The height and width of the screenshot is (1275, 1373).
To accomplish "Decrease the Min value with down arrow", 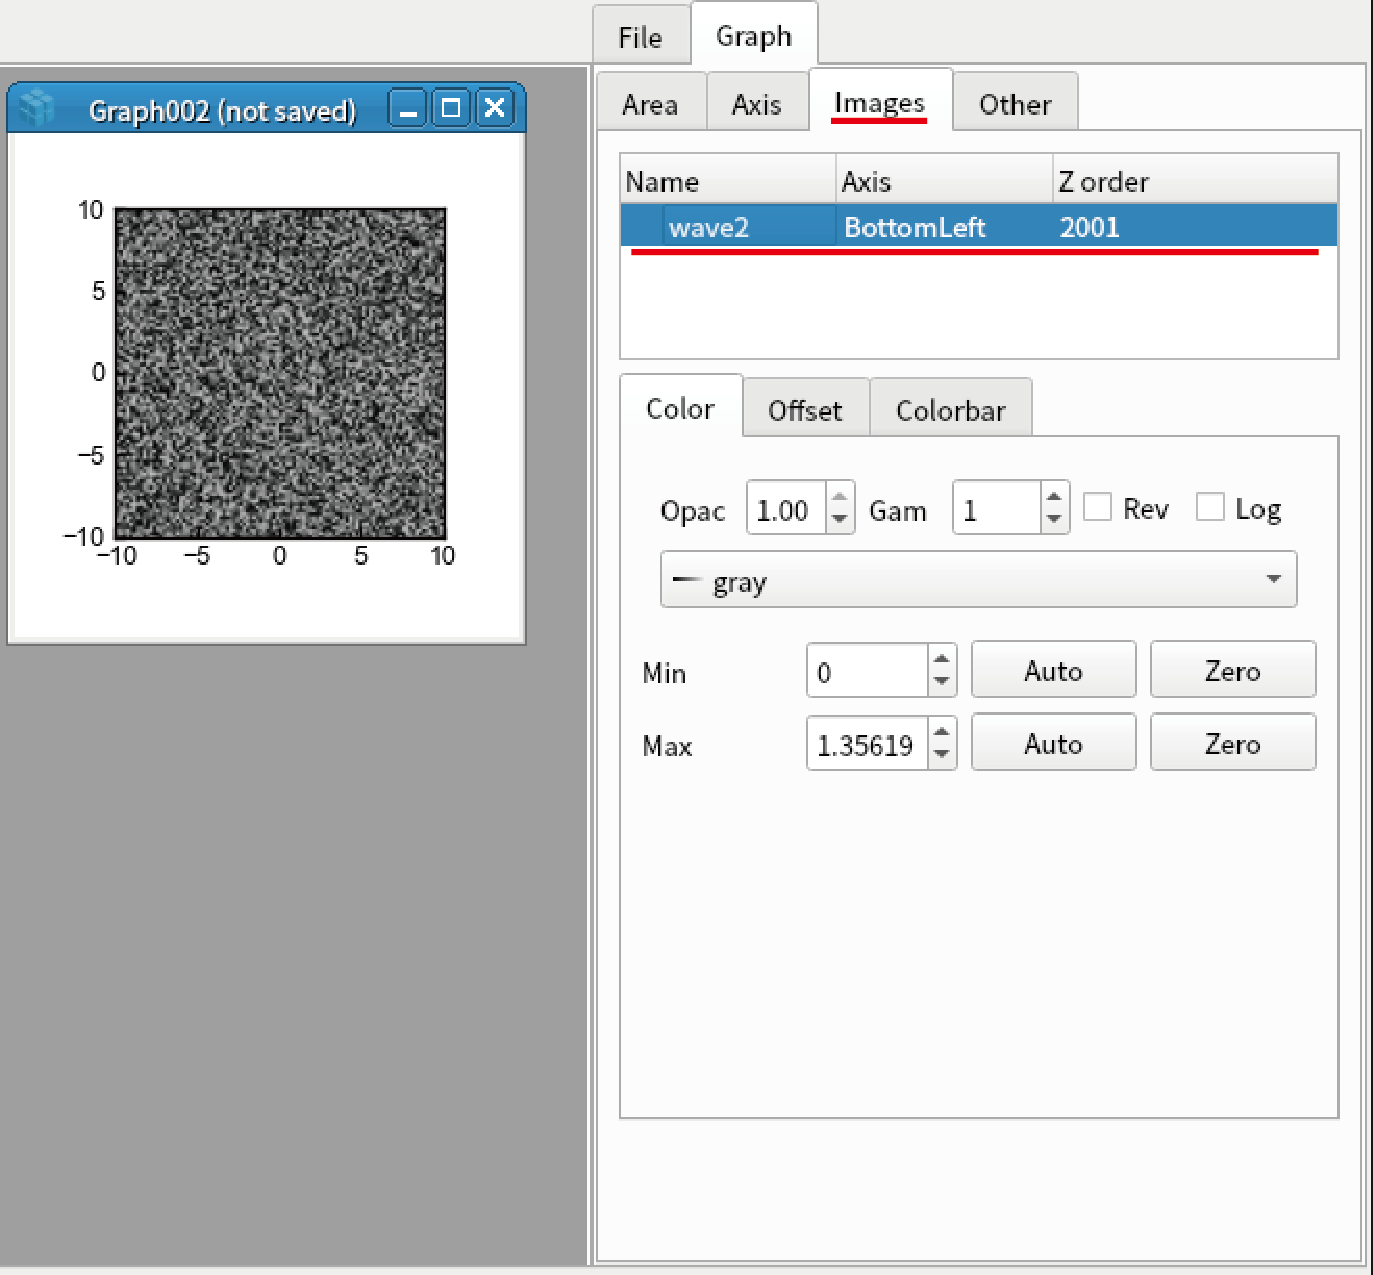I will tap(941, 683).
